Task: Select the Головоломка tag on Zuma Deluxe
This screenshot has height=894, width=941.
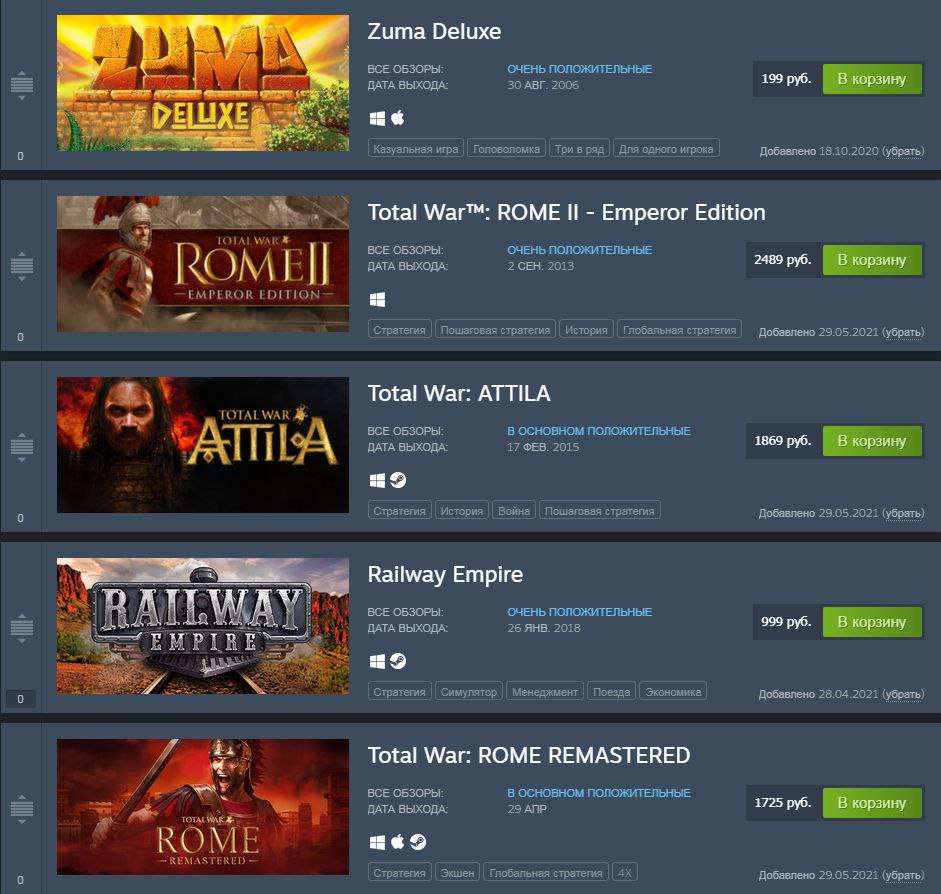Action: tap(507, 149)
